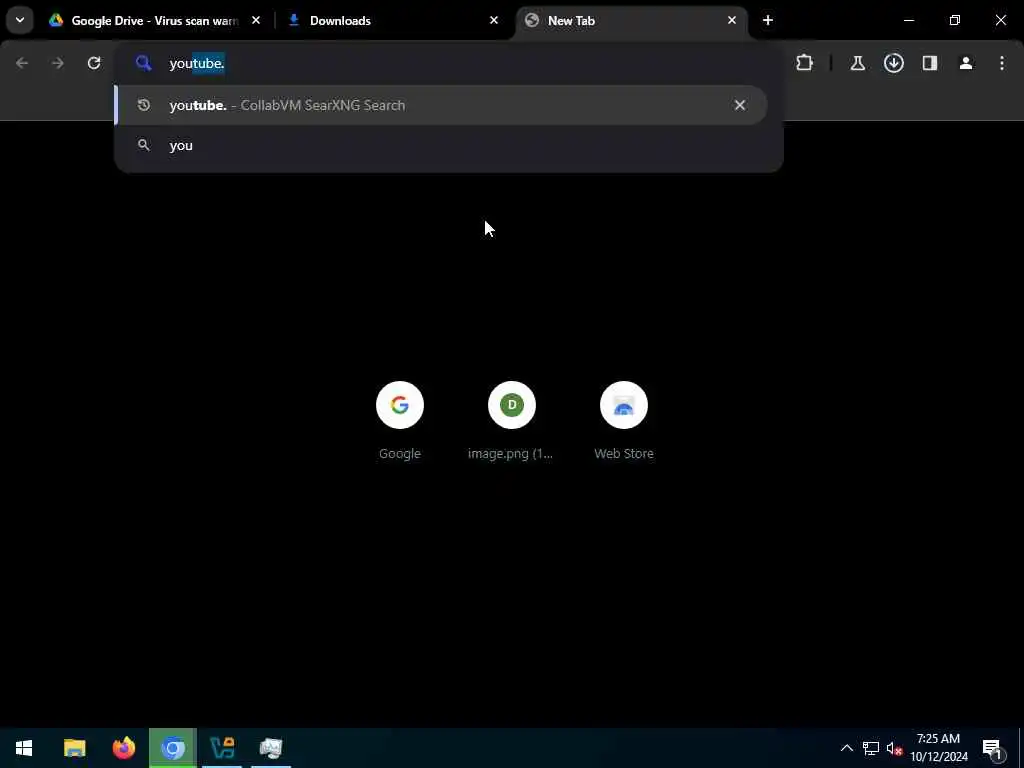Switch to Google Drive Virus scan tab
The height and width of the screenshot is (768, 1024).
tap(155, 20)
